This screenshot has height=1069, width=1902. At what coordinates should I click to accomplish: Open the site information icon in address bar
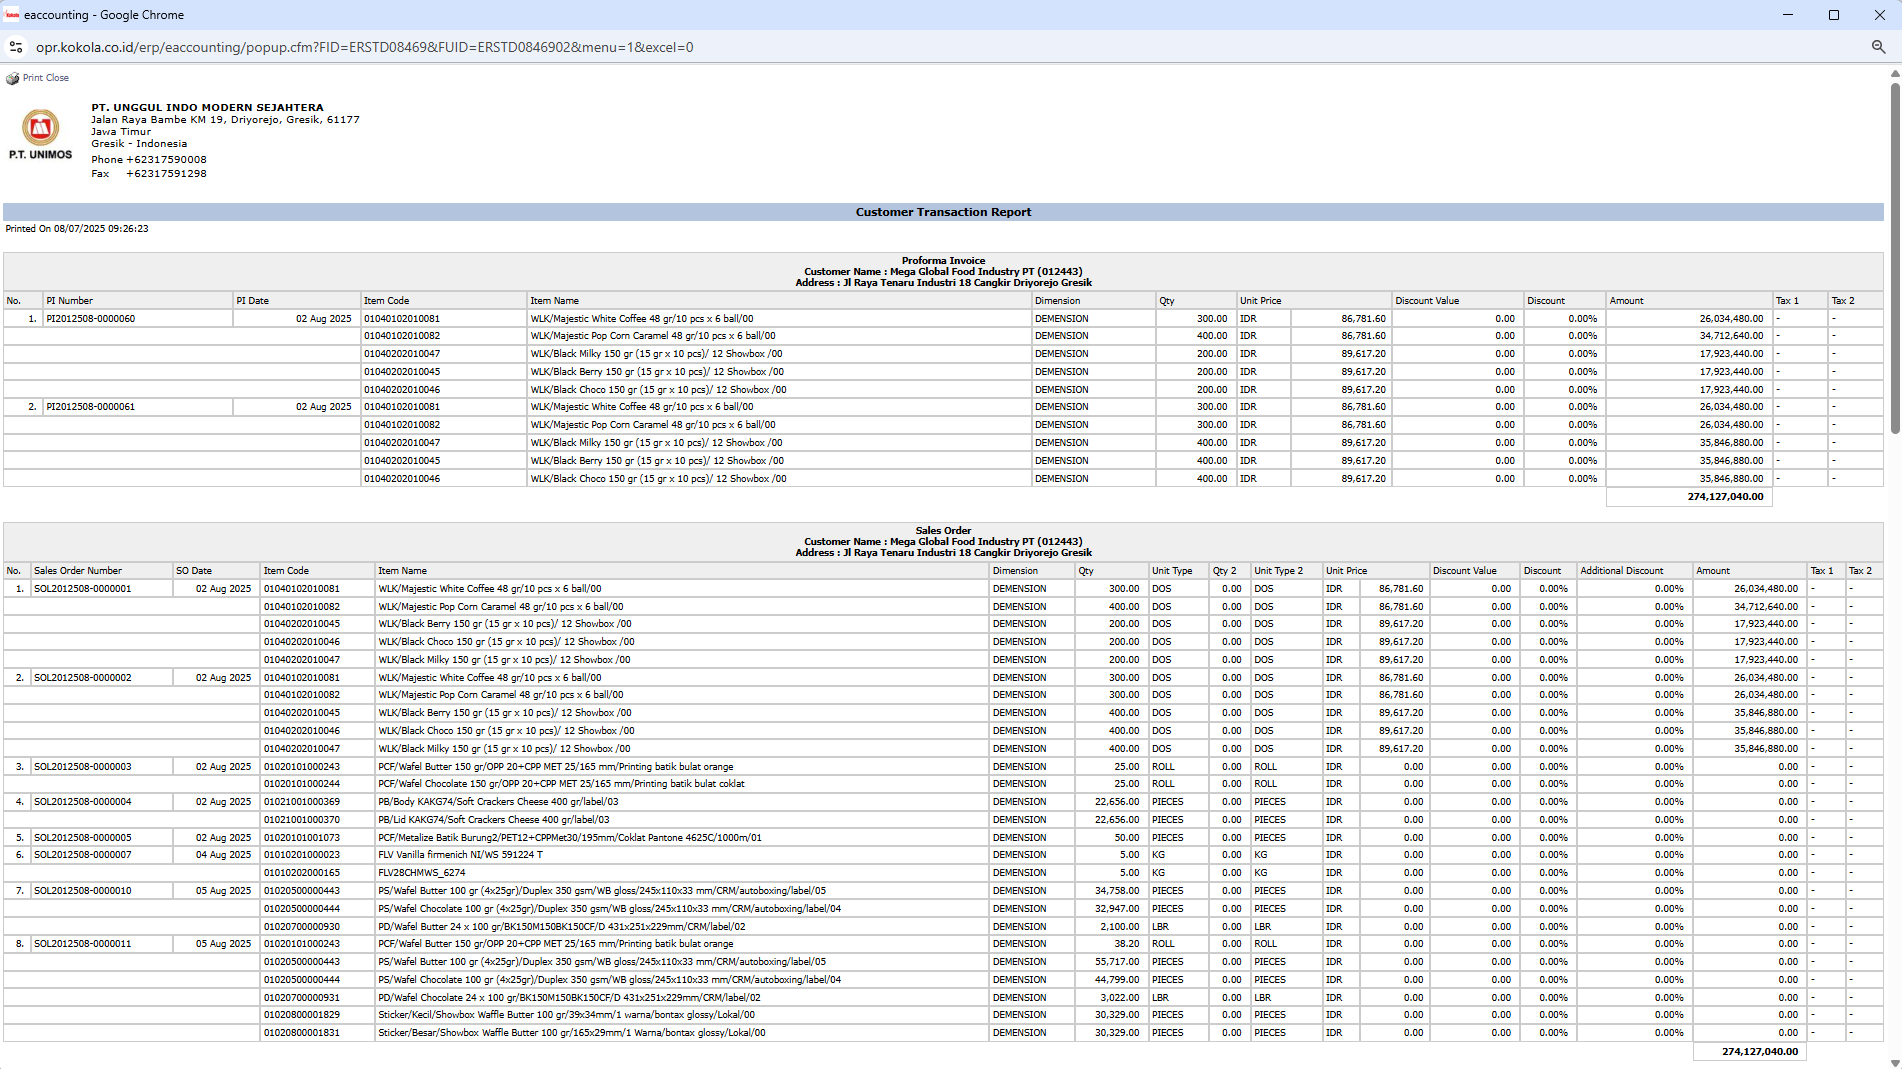coord(16,47)
